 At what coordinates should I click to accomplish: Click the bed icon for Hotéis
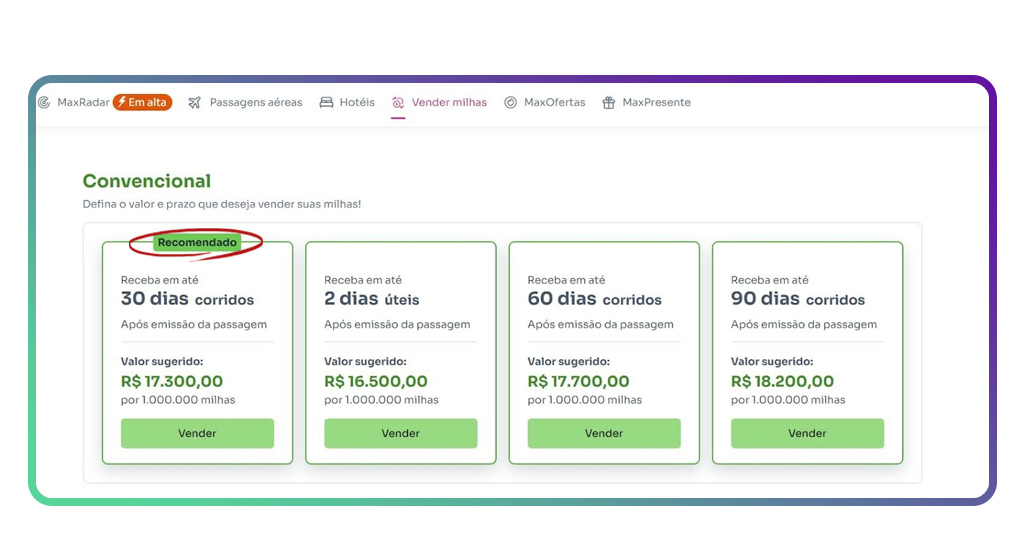[x=326, y=102]
